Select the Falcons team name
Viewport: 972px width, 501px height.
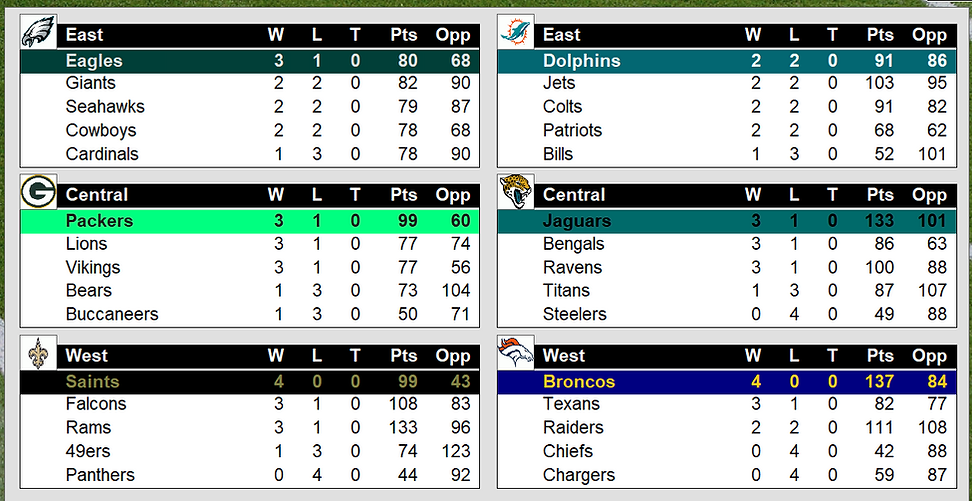[95, 404]
